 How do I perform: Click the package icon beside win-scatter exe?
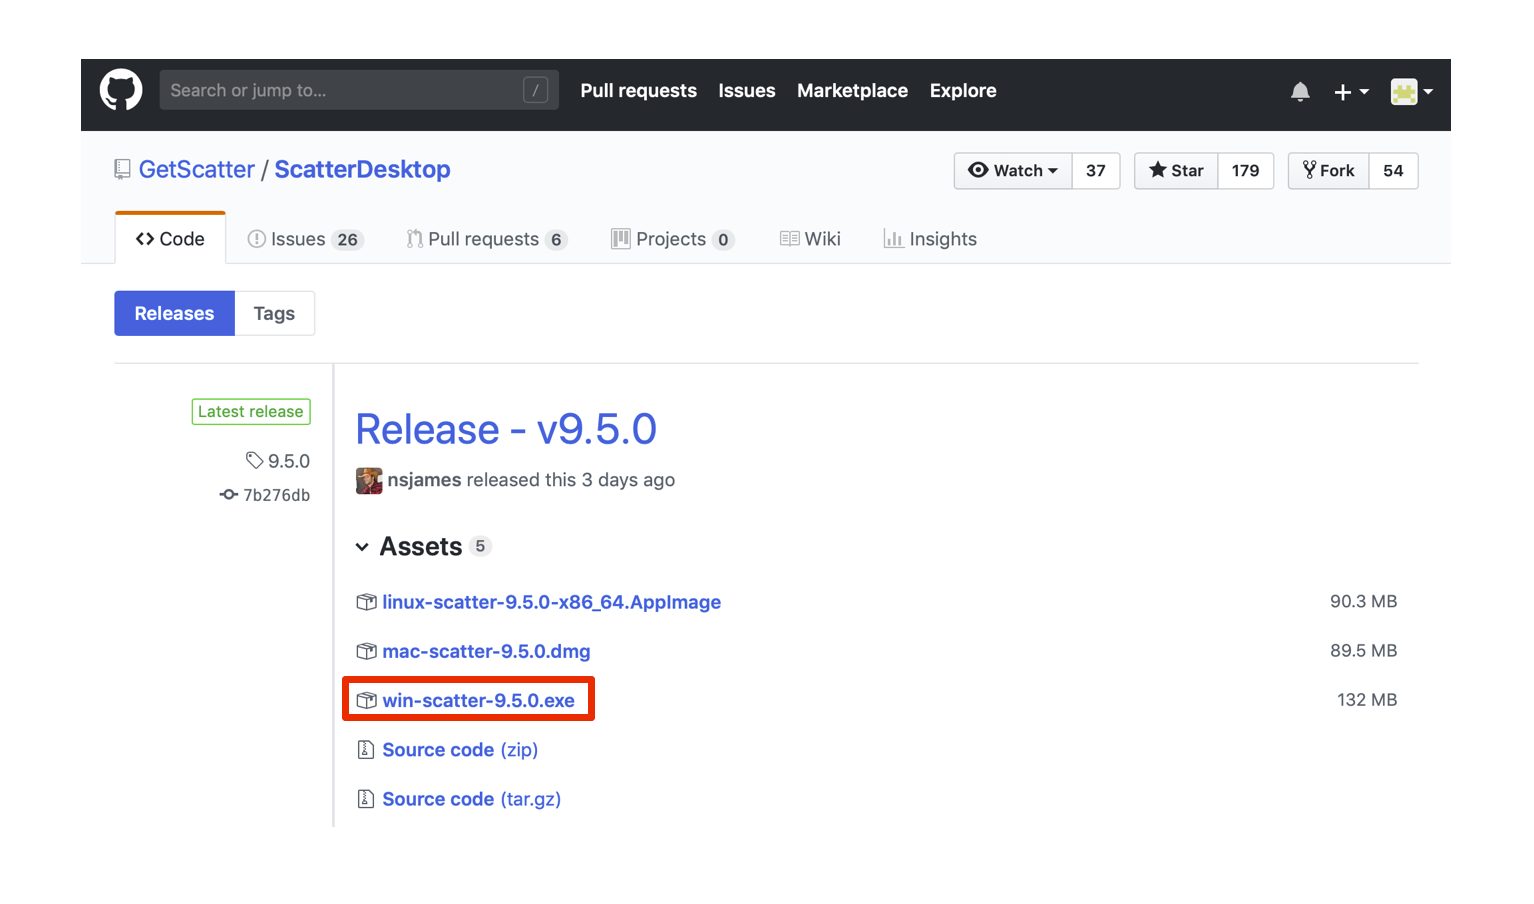(x=366, y=700)
